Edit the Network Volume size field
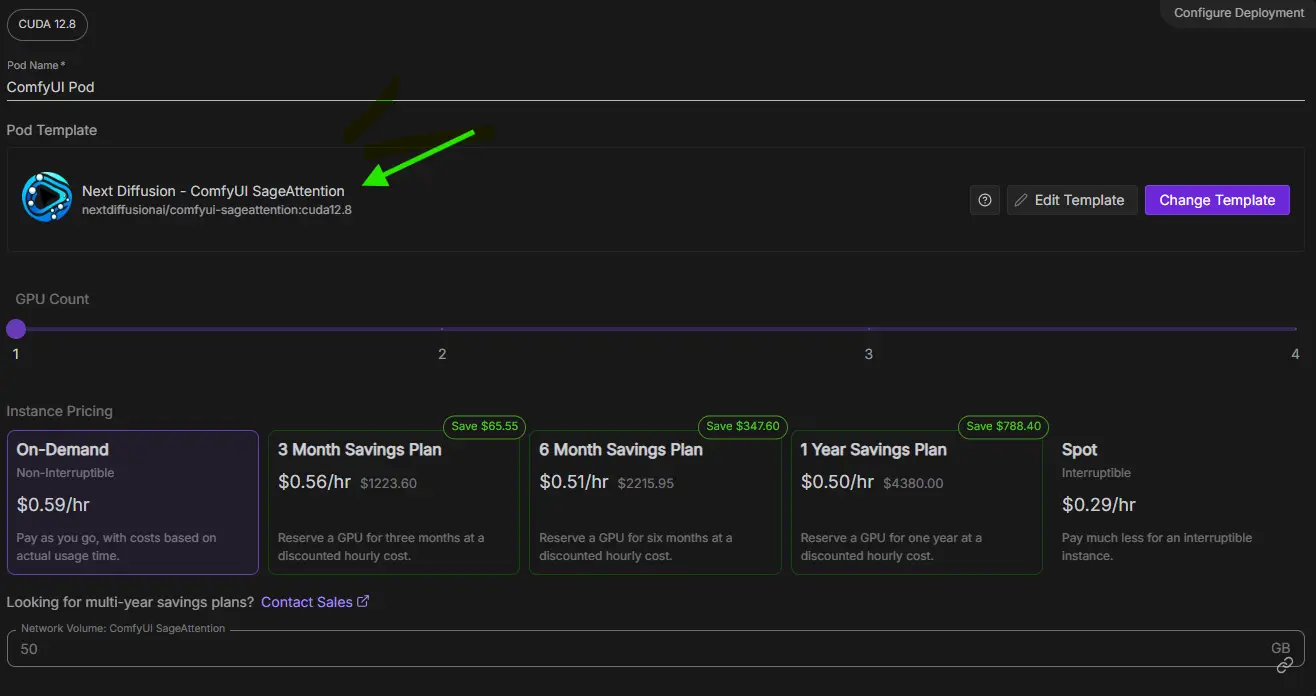1316x696 pixels. pos(655,648)
